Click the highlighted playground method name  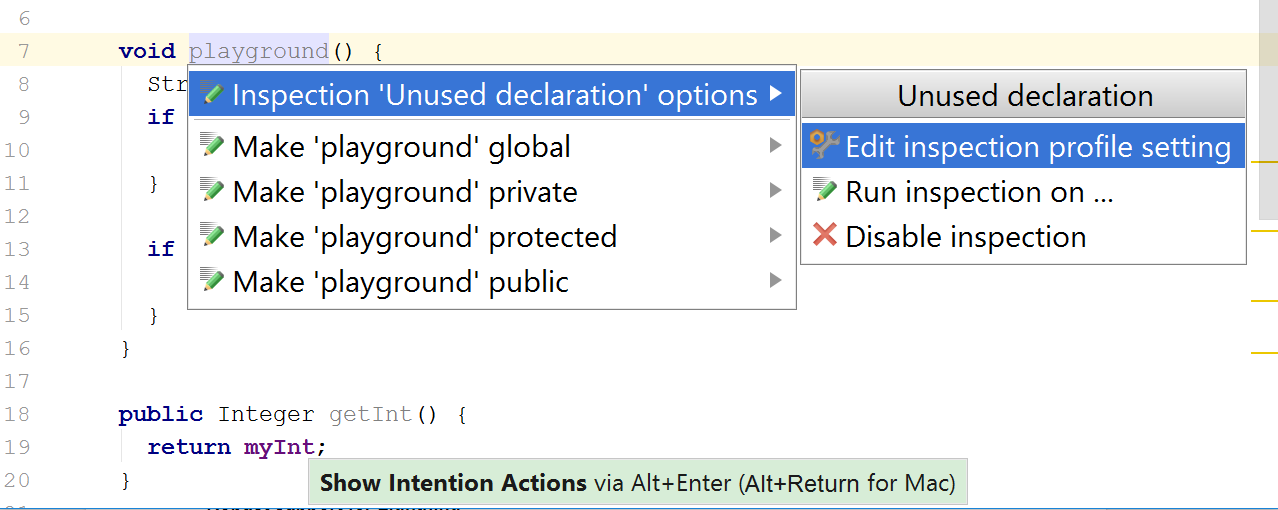[259, 50]
